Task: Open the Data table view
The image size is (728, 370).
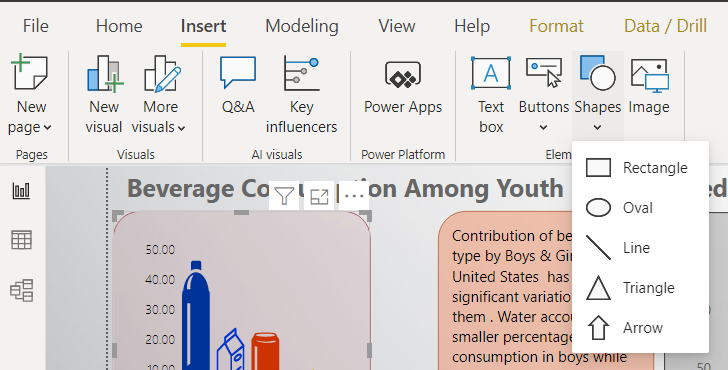Action: tap(21, 240)
